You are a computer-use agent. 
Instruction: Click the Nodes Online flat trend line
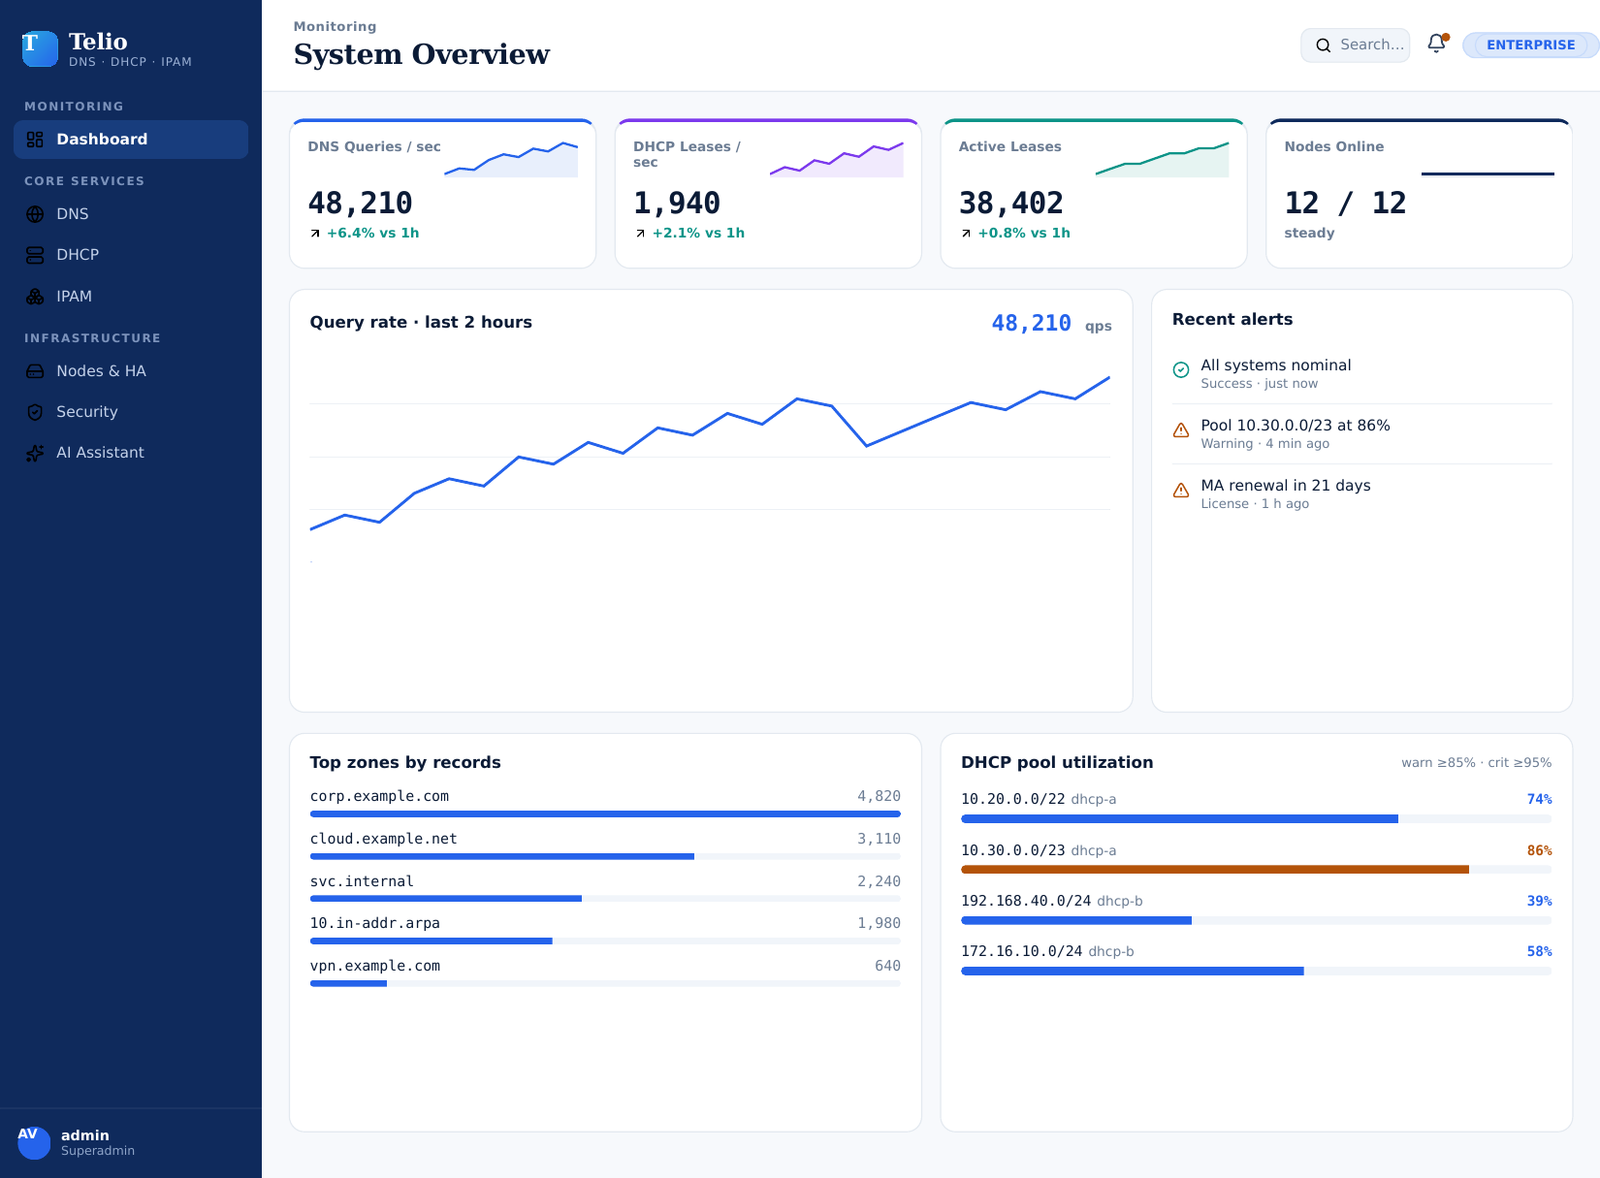click(1488, 173)
